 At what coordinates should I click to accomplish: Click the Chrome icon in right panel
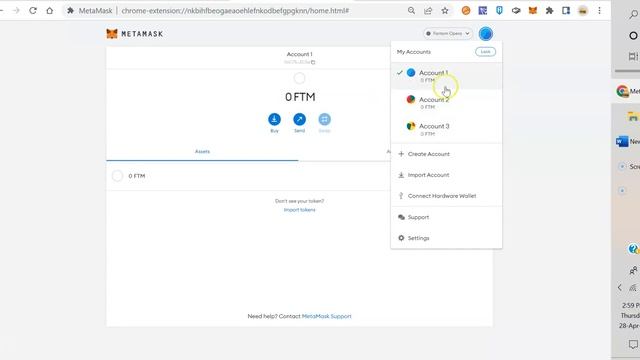622,91
